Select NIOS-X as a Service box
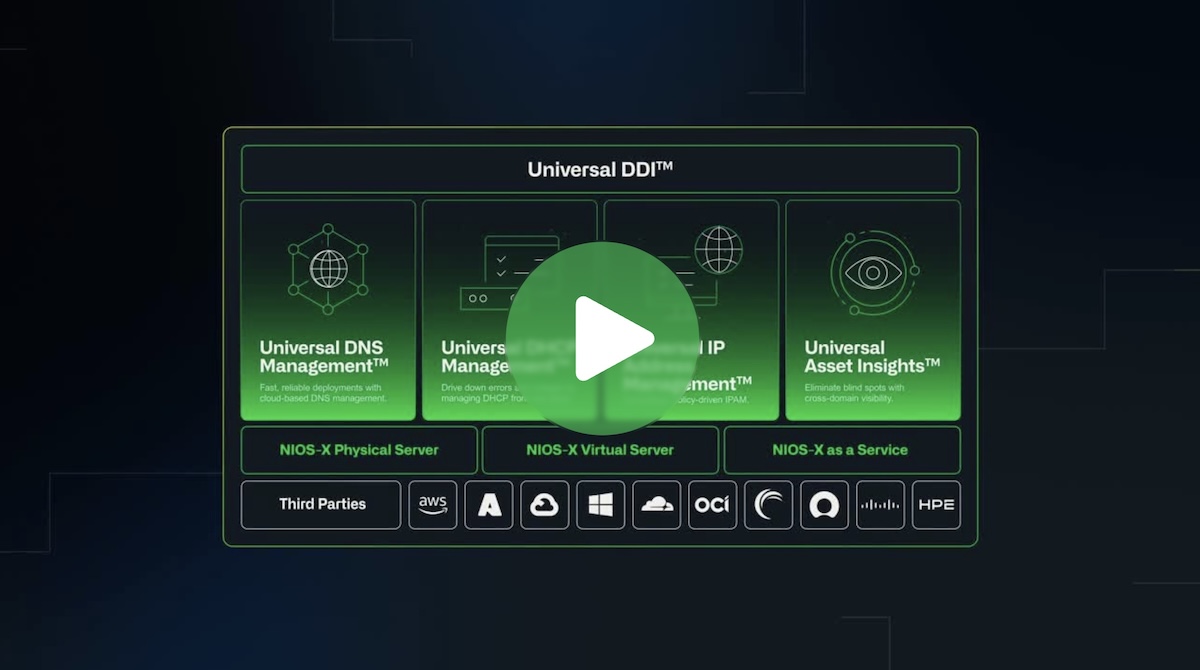 pyautogui.click(x=841, y=450)
